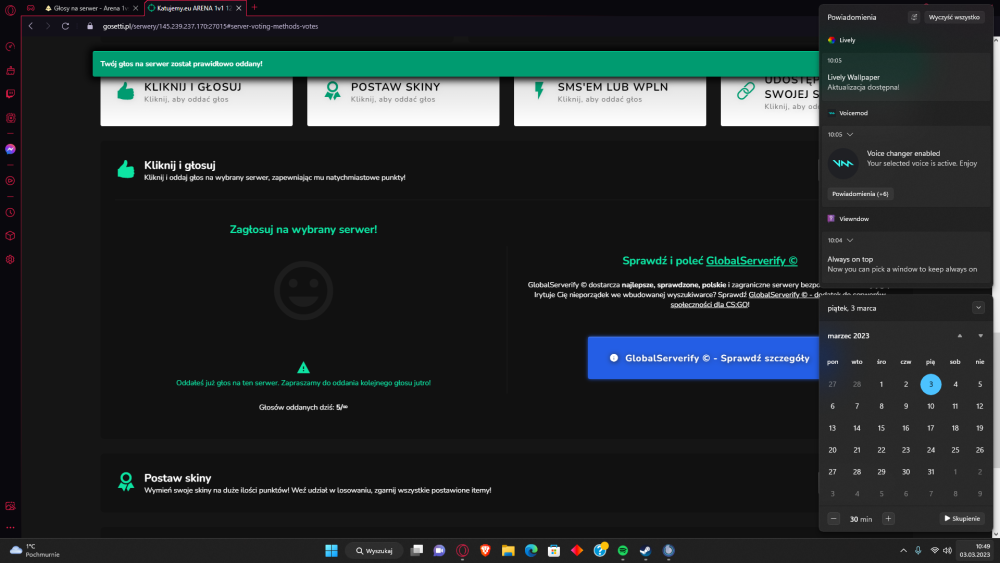Switch to the Głosy na serwer tab
1000x563 pixels.
point(91,8)
